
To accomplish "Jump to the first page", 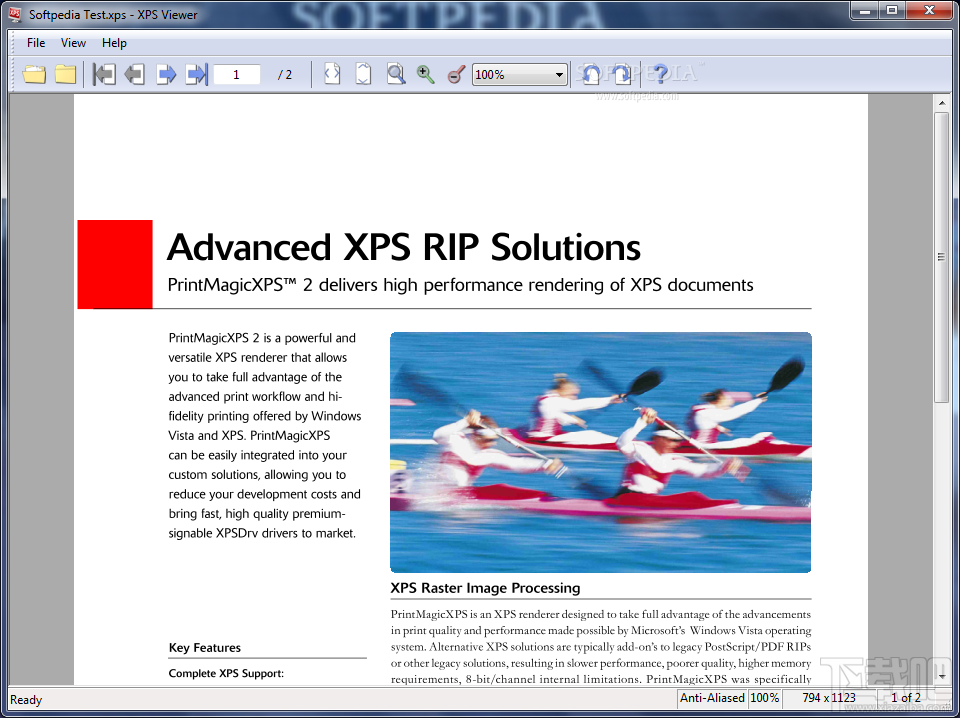I will coord(104,74).
